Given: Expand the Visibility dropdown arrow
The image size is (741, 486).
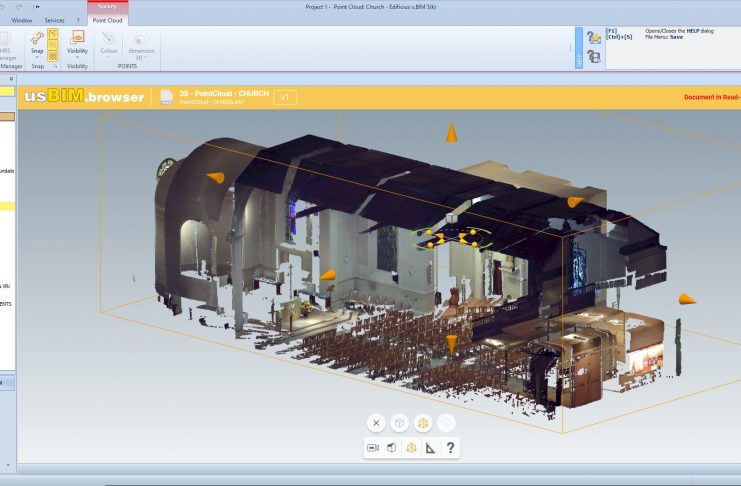Looking at the screenshot, I should coord(77,58).
